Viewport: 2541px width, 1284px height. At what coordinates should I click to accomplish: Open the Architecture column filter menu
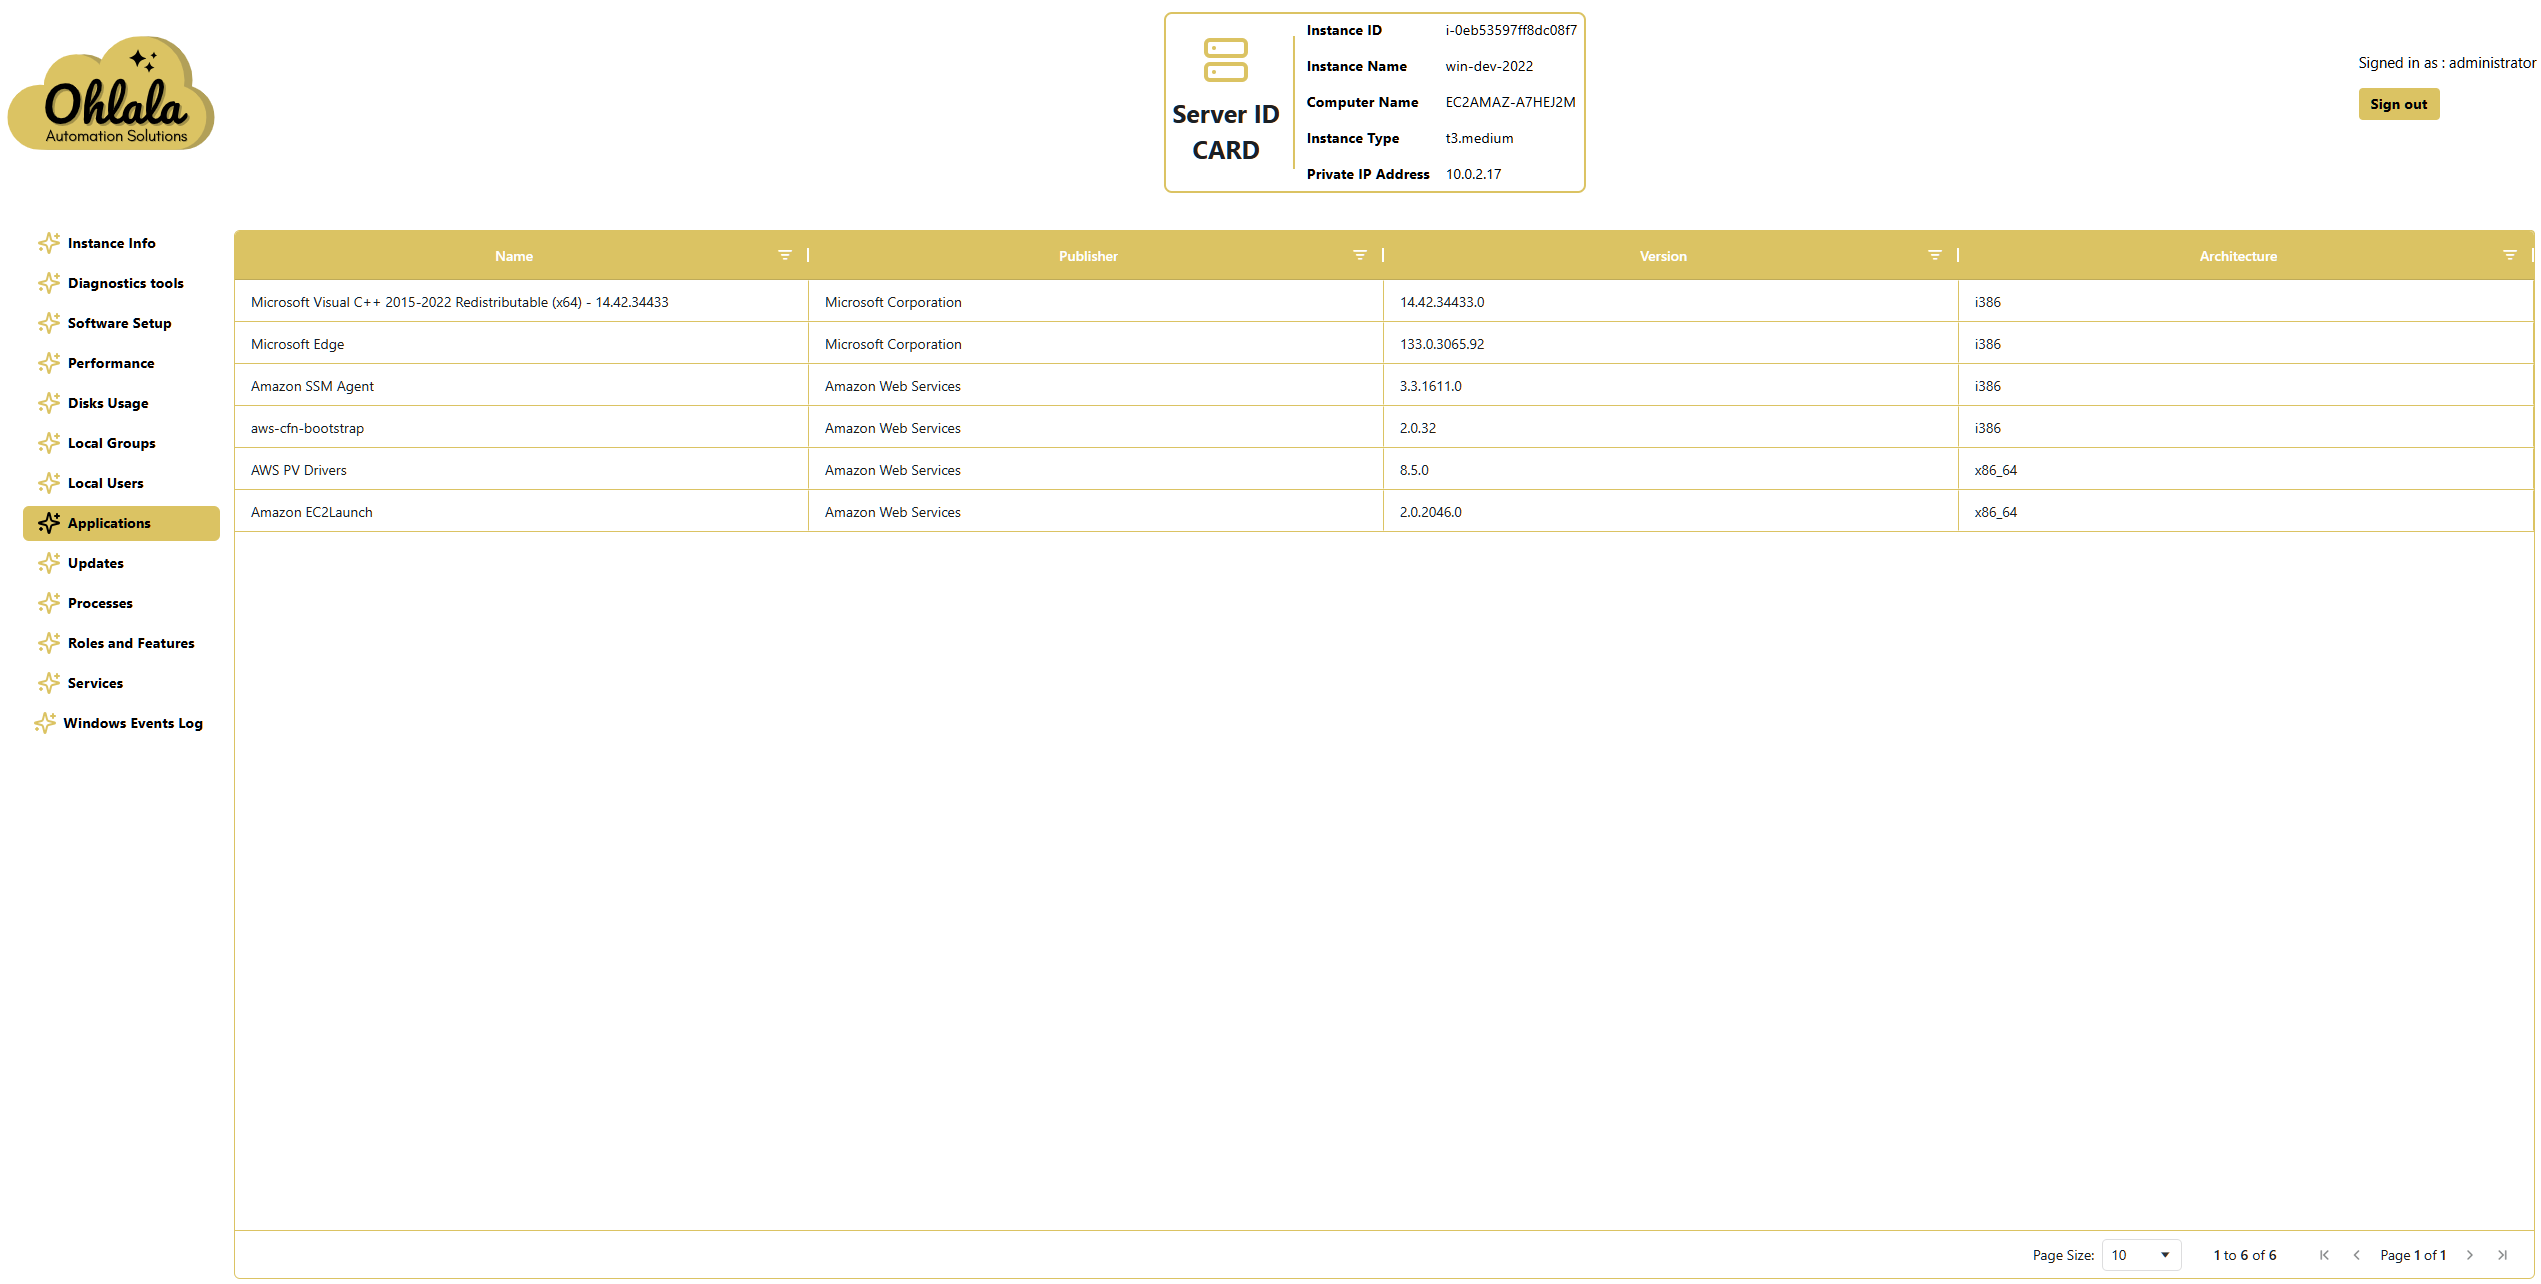coord(2510,255)
